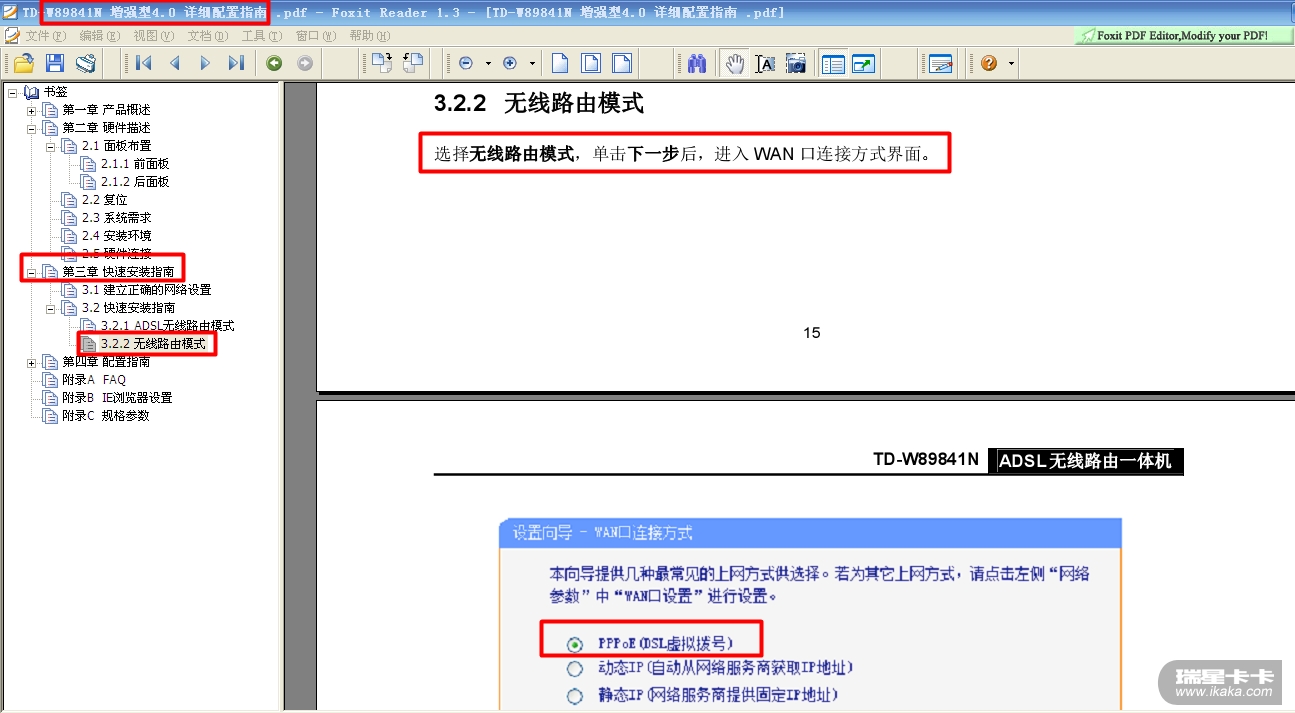Select the text selection tool
The width and height of the screenshot is (1295, 713).
(x=765, y=63)
